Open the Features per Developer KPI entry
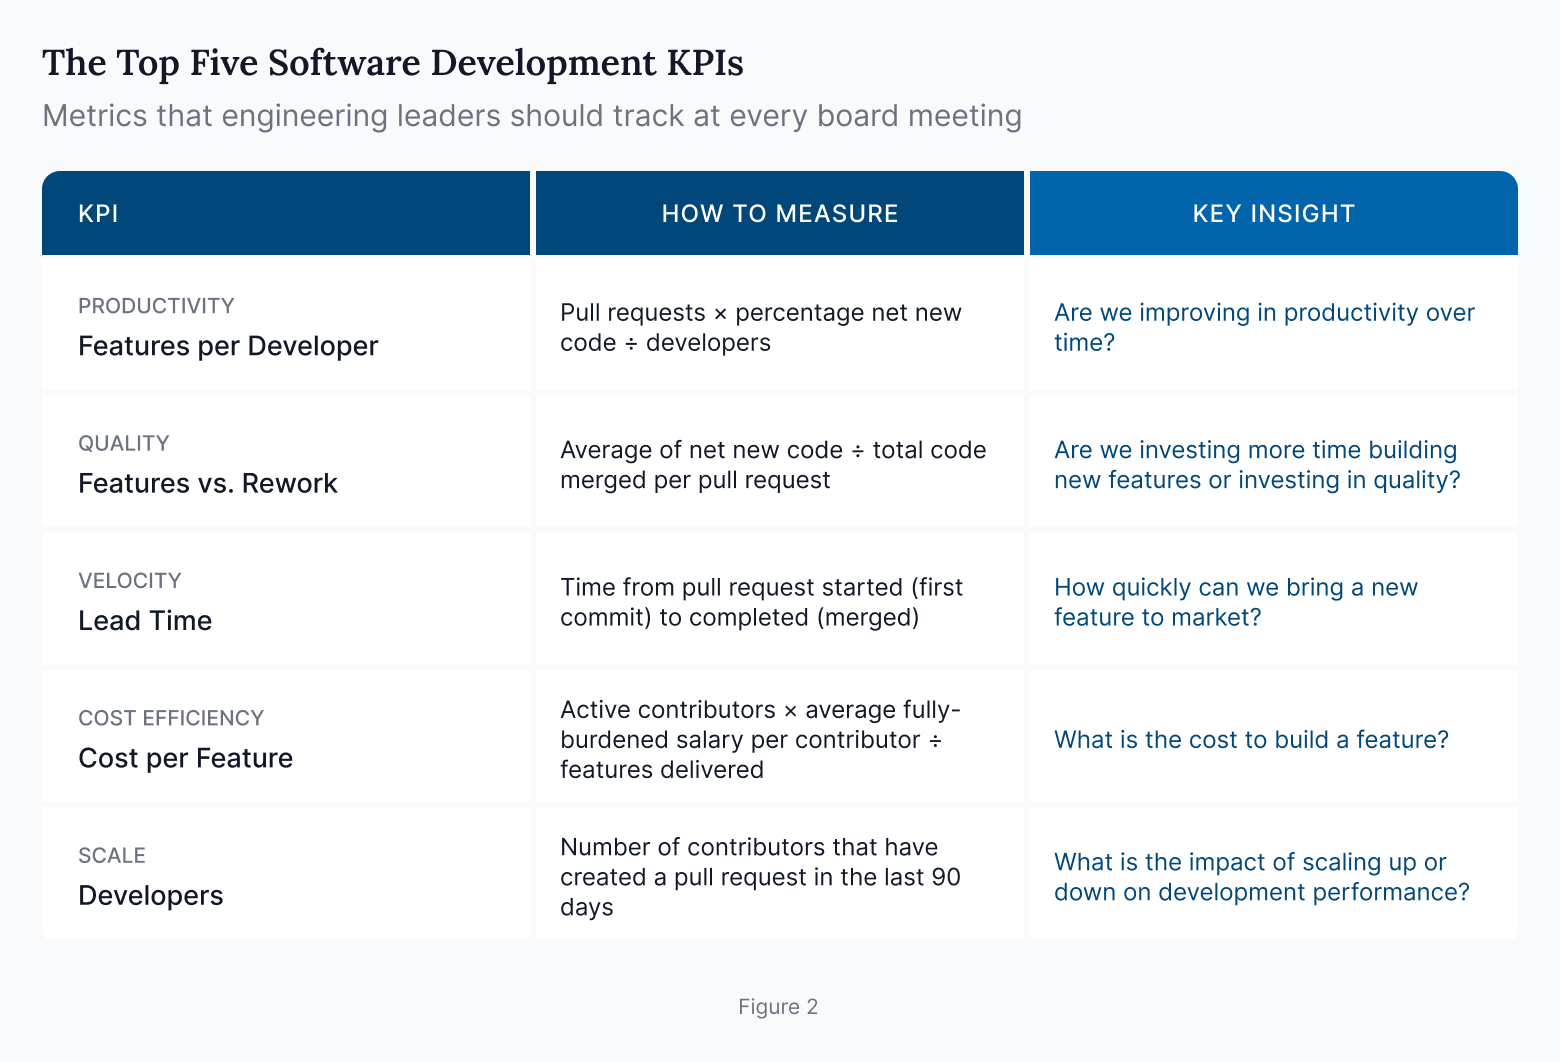This screenshot has height=1062, width=1560. tap(228, 346)
